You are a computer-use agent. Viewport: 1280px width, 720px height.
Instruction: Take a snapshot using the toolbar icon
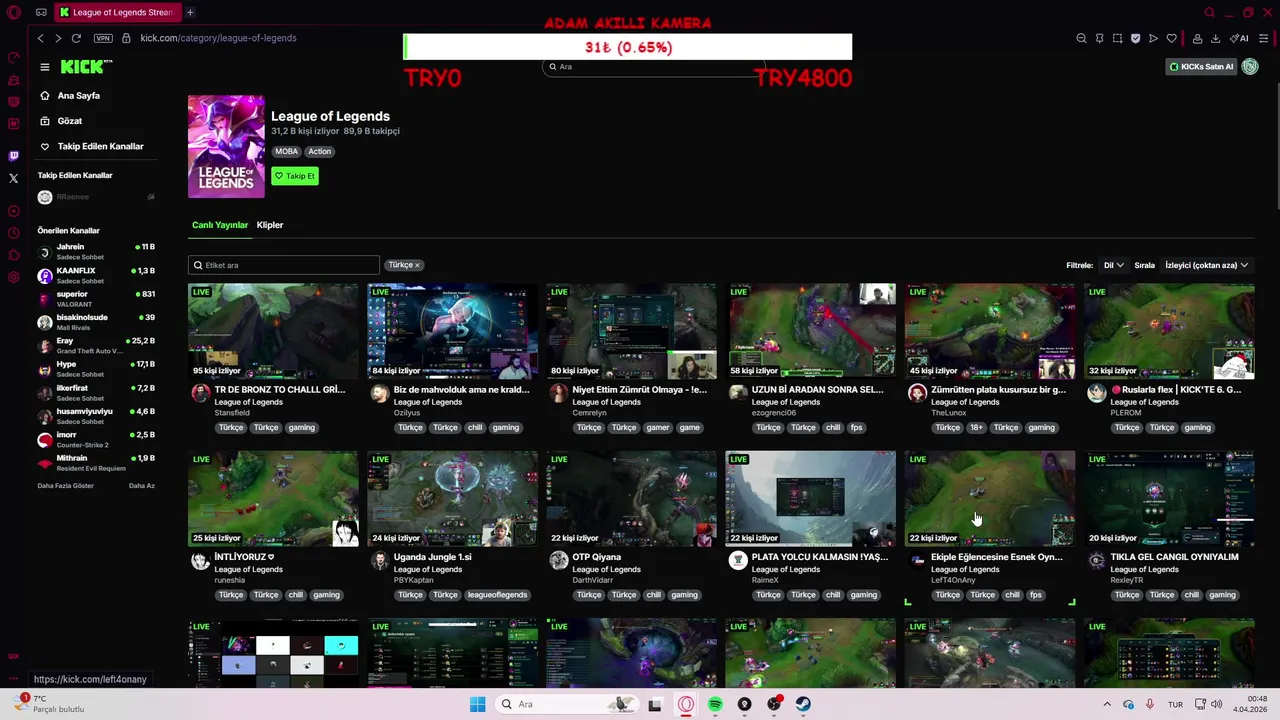point(1117,38)
